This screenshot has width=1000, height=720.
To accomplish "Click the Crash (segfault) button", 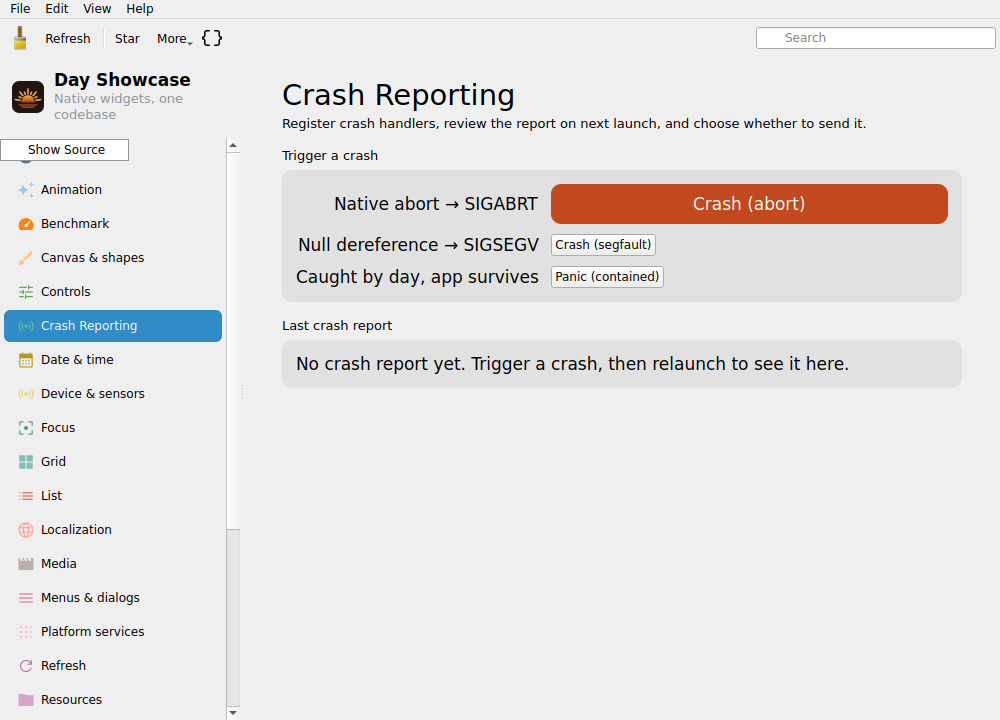I will 603,245.
